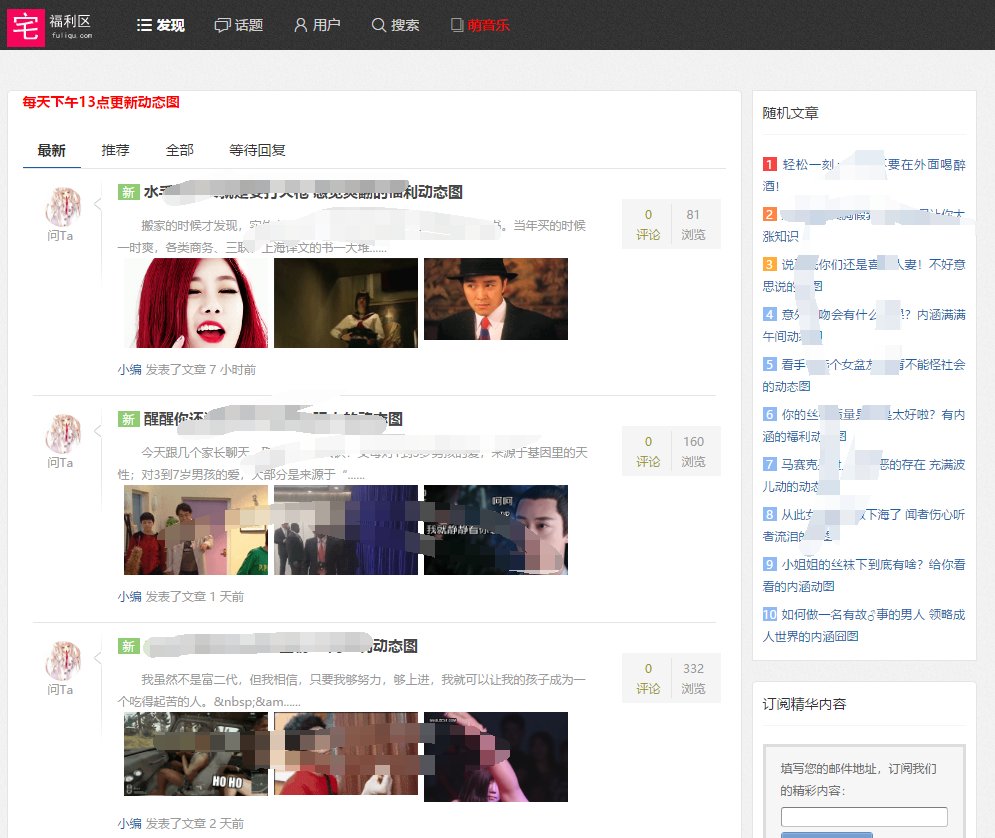
Task: Click the email subscription input field
Action: click(x=864, y=817)
